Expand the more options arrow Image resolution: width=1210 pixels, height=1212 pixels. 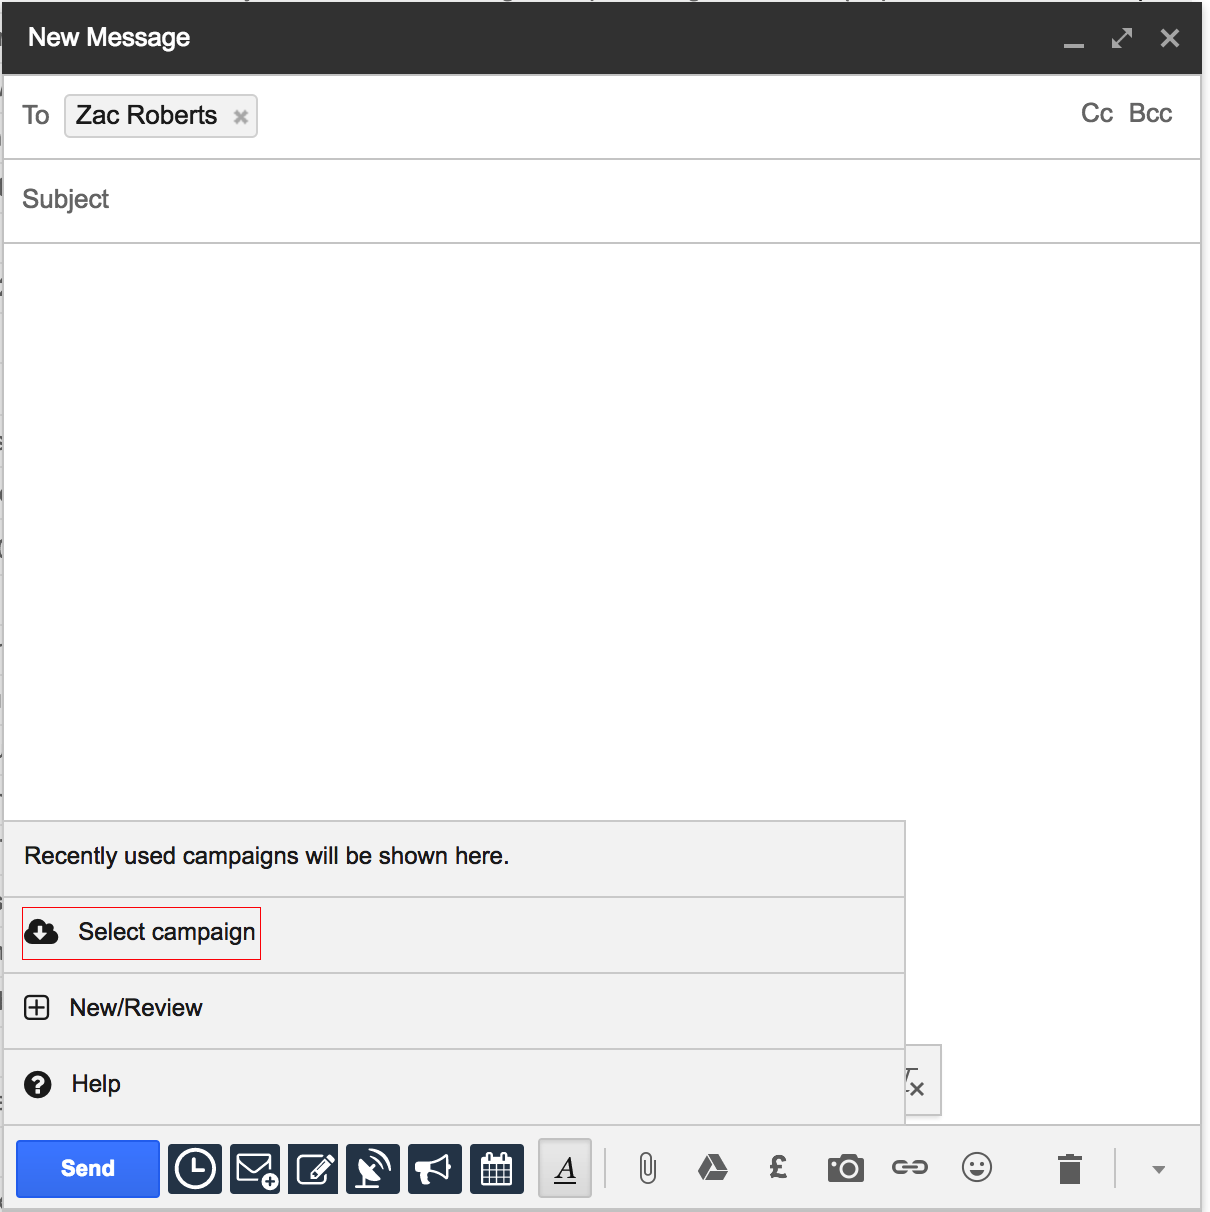1158,1169
